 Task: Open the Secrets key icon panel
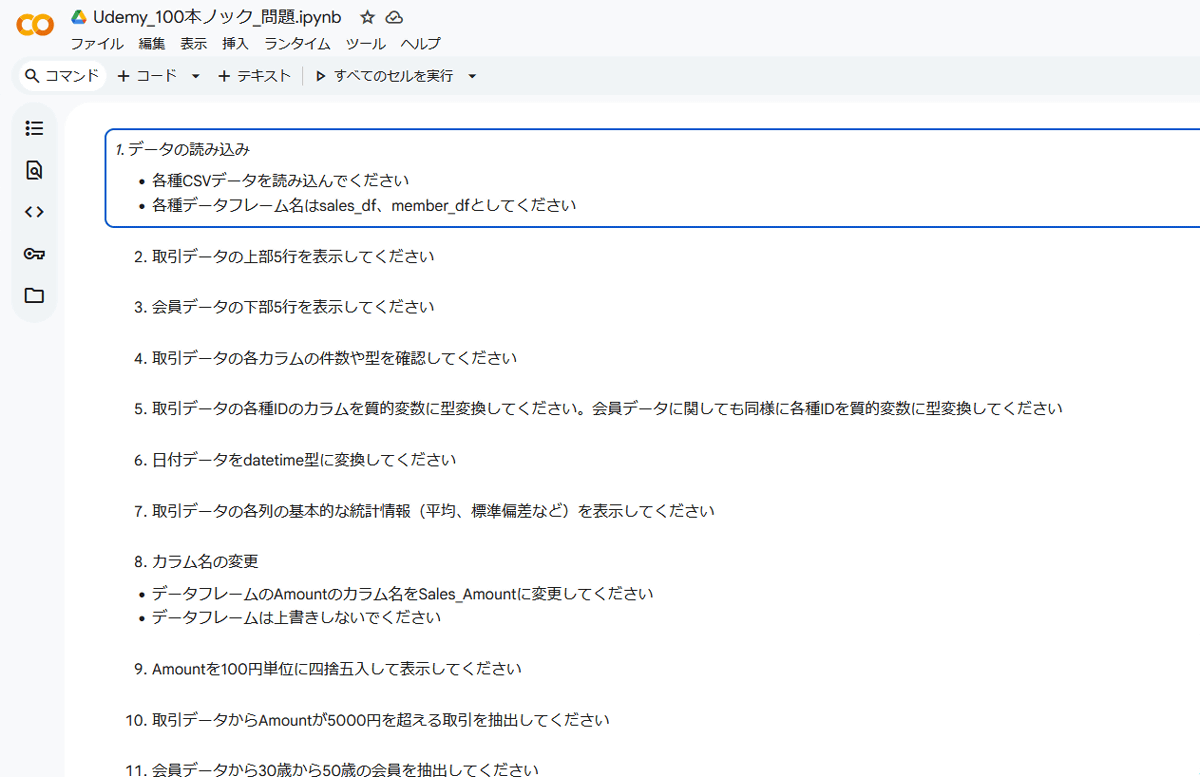coord(34,254)
